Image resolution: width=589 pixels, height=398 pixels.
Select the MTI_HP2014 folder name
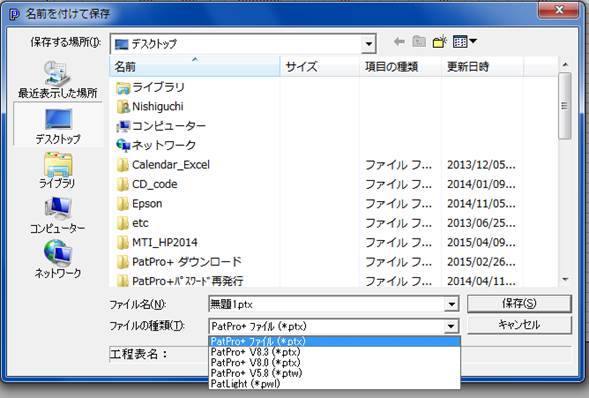point(165,243)
